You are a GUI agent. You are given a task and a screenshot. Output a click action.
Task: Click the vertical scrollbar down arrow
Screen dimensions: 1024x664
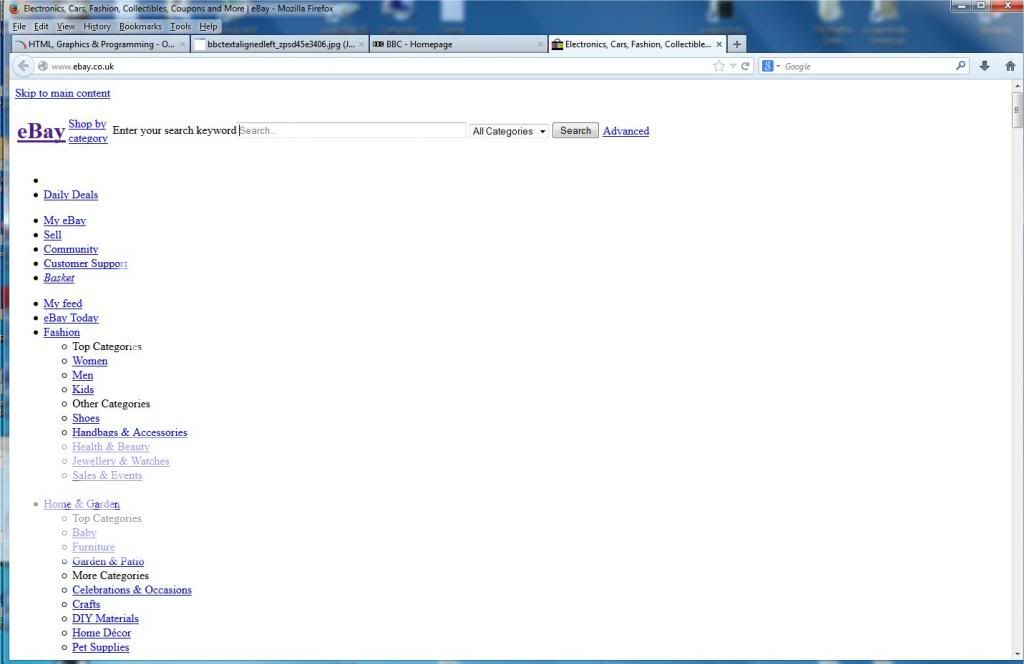(1017, 653)
